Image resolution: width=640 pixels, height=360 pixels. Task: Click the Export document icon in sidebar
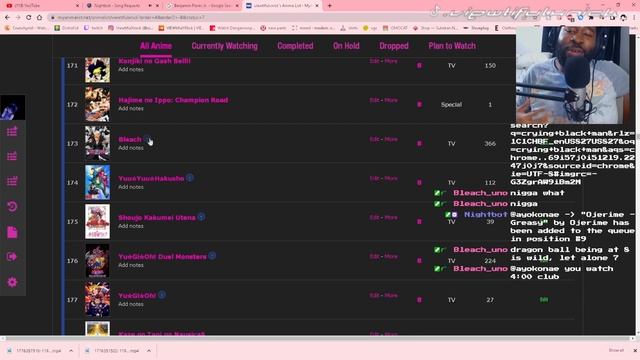point(12,232)
